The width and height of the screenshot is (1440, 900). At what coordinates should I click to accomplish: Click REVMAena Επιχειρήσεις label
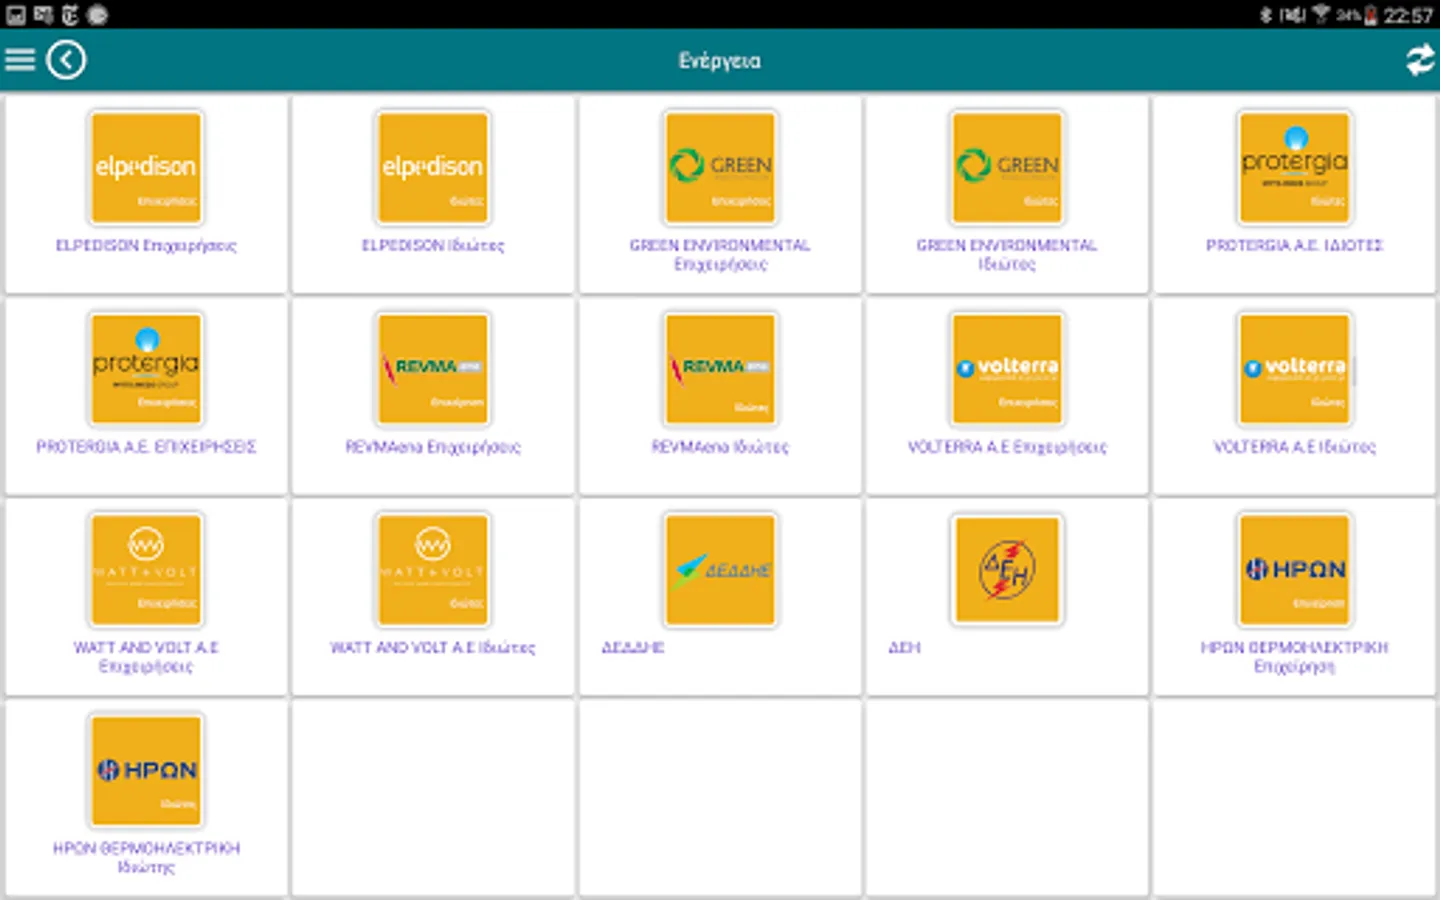tap(433, 447)
